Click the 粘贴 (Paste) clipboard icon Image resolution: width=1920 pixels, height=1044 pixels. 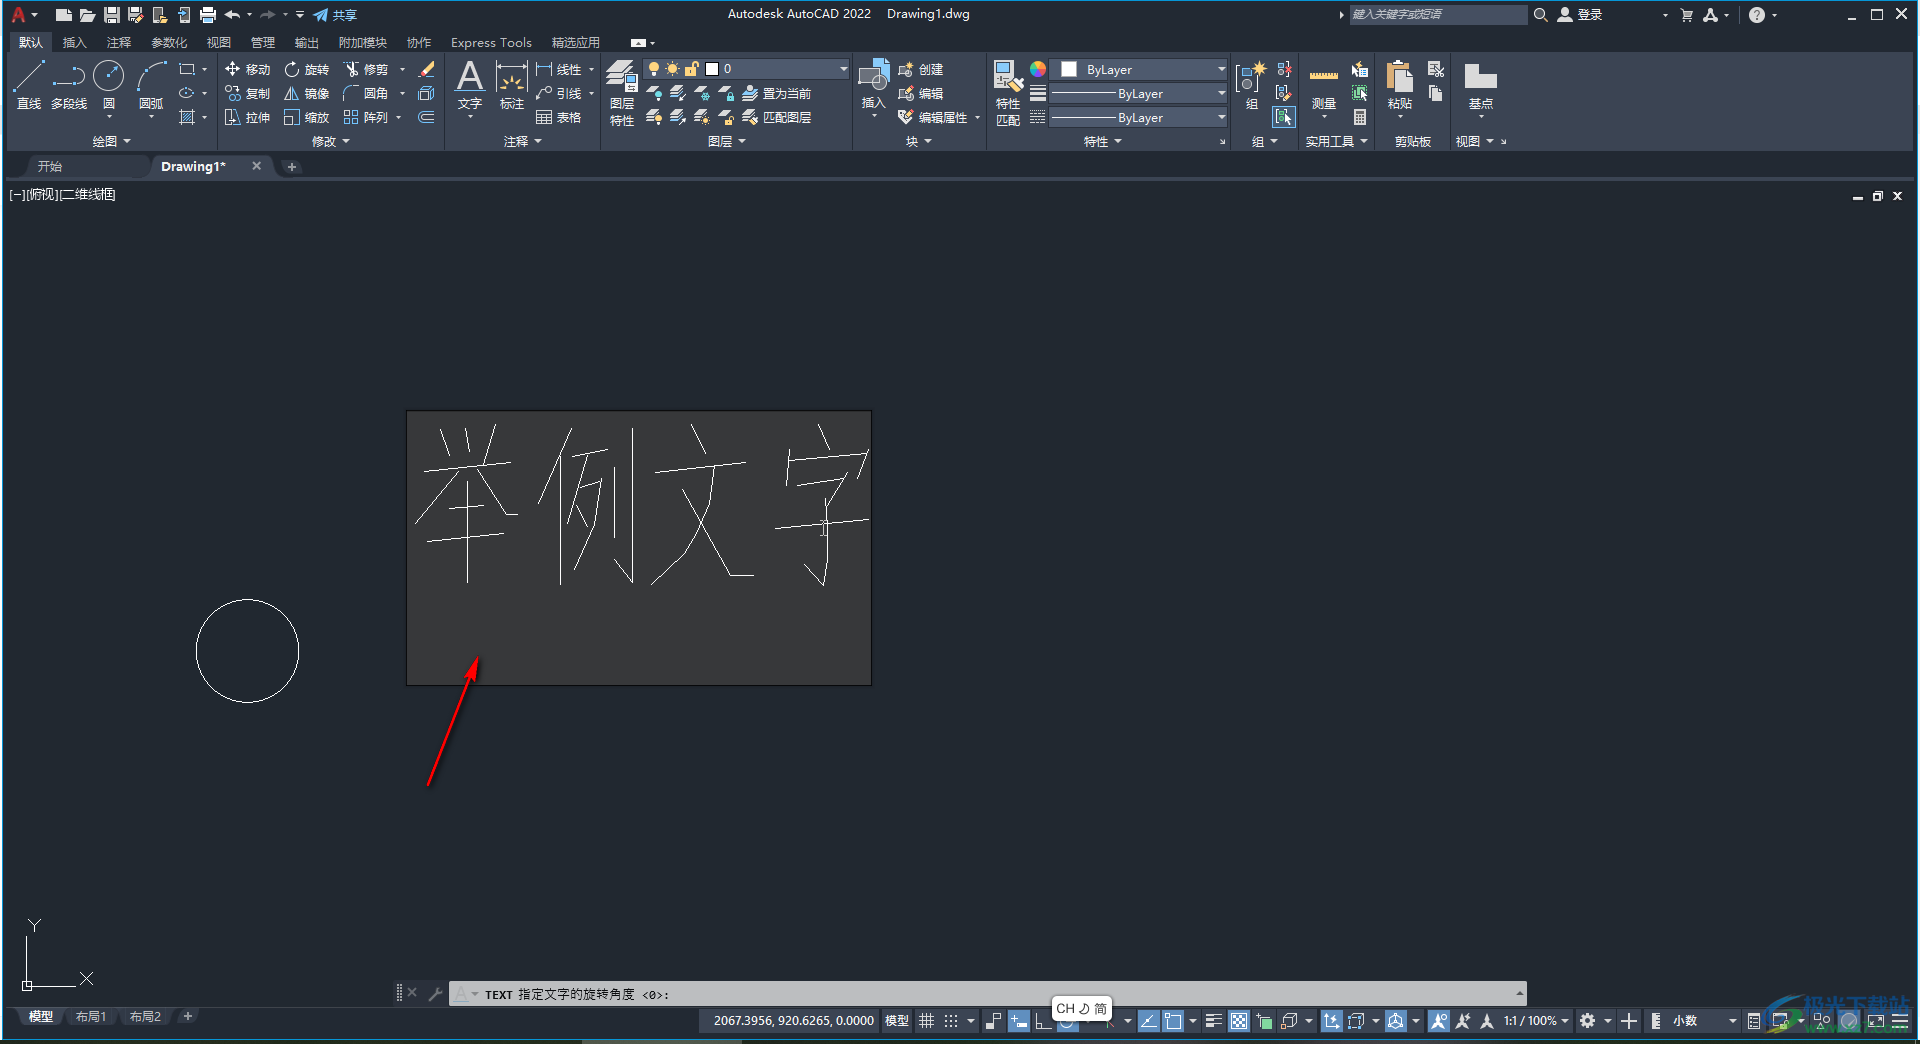coord(1400,84)
